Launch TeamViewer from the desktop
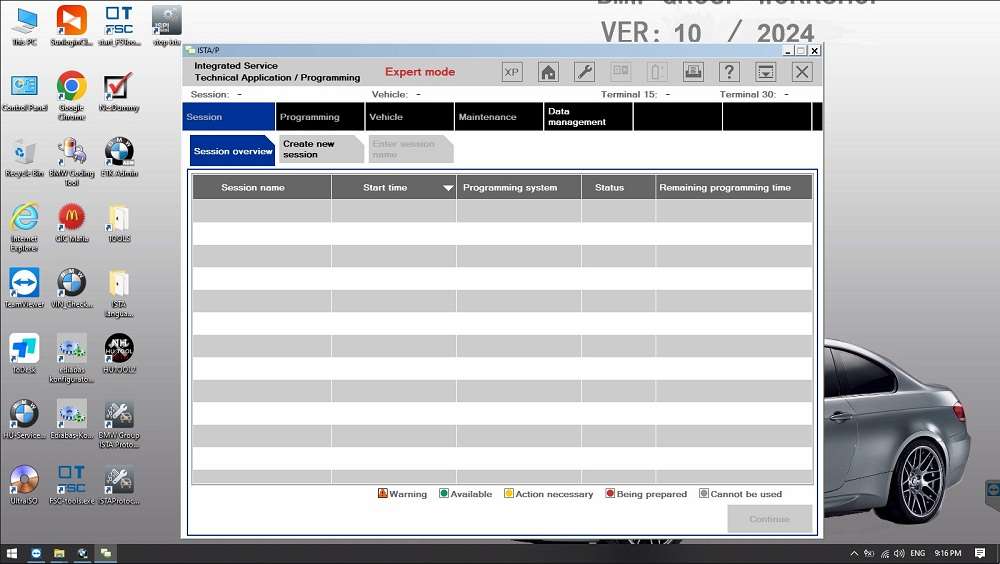 coord(24,284)
